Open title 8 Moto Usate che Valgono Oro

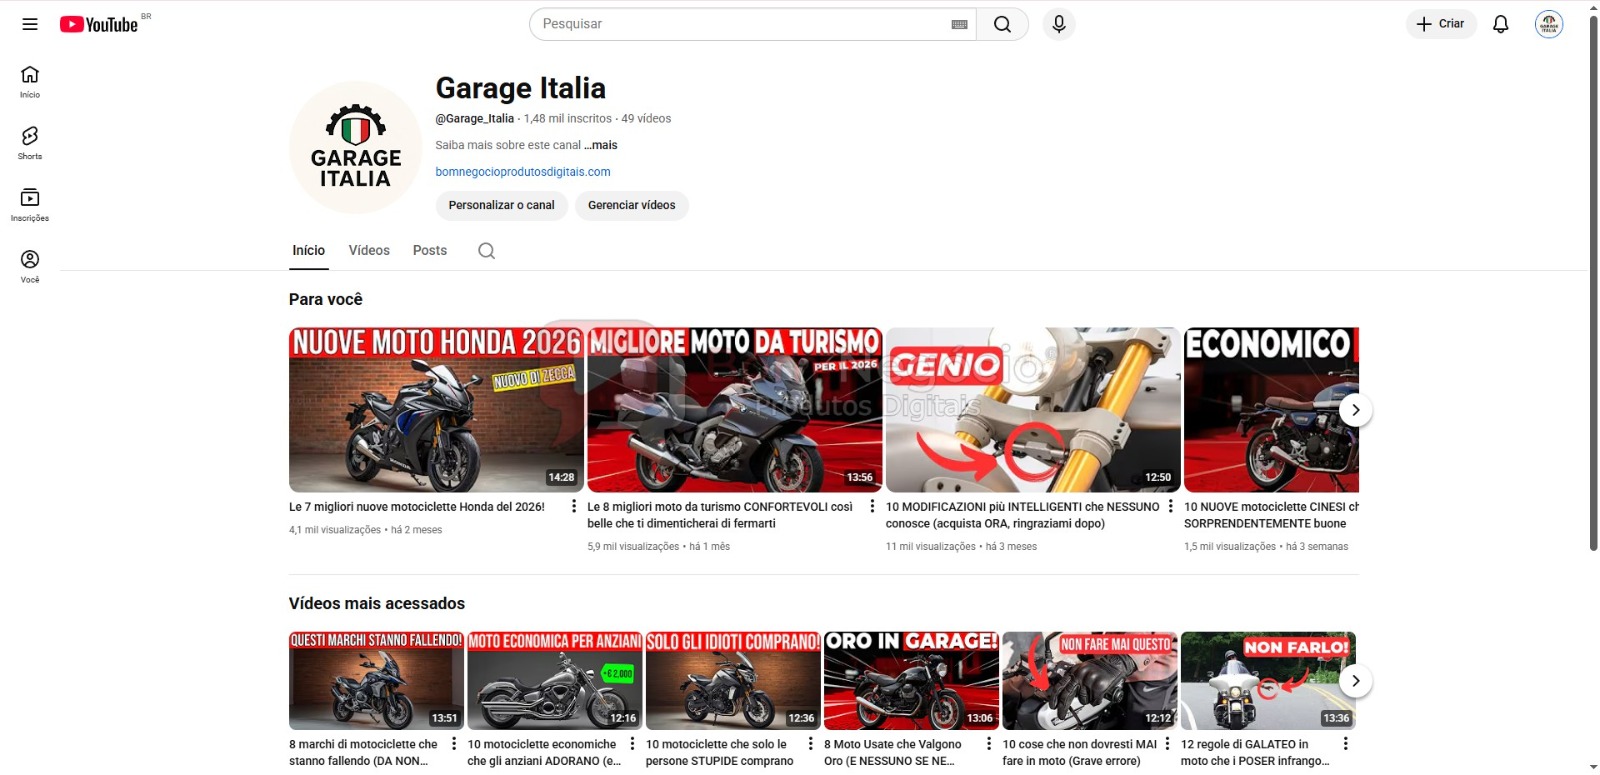tap(893, 753)
